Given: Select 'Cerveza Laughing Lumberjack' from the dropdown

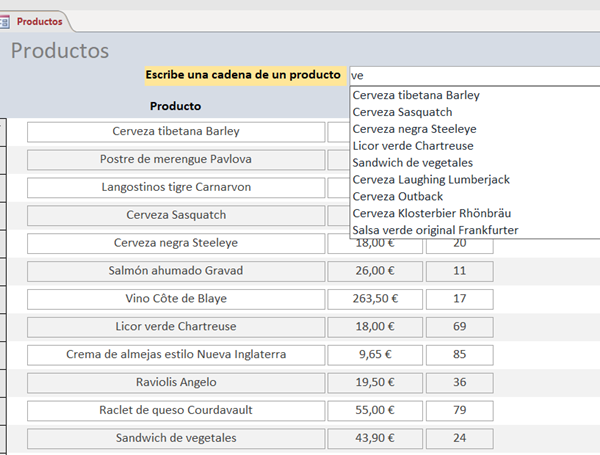Looking at the screenshot, I should (x=431, y=180).
